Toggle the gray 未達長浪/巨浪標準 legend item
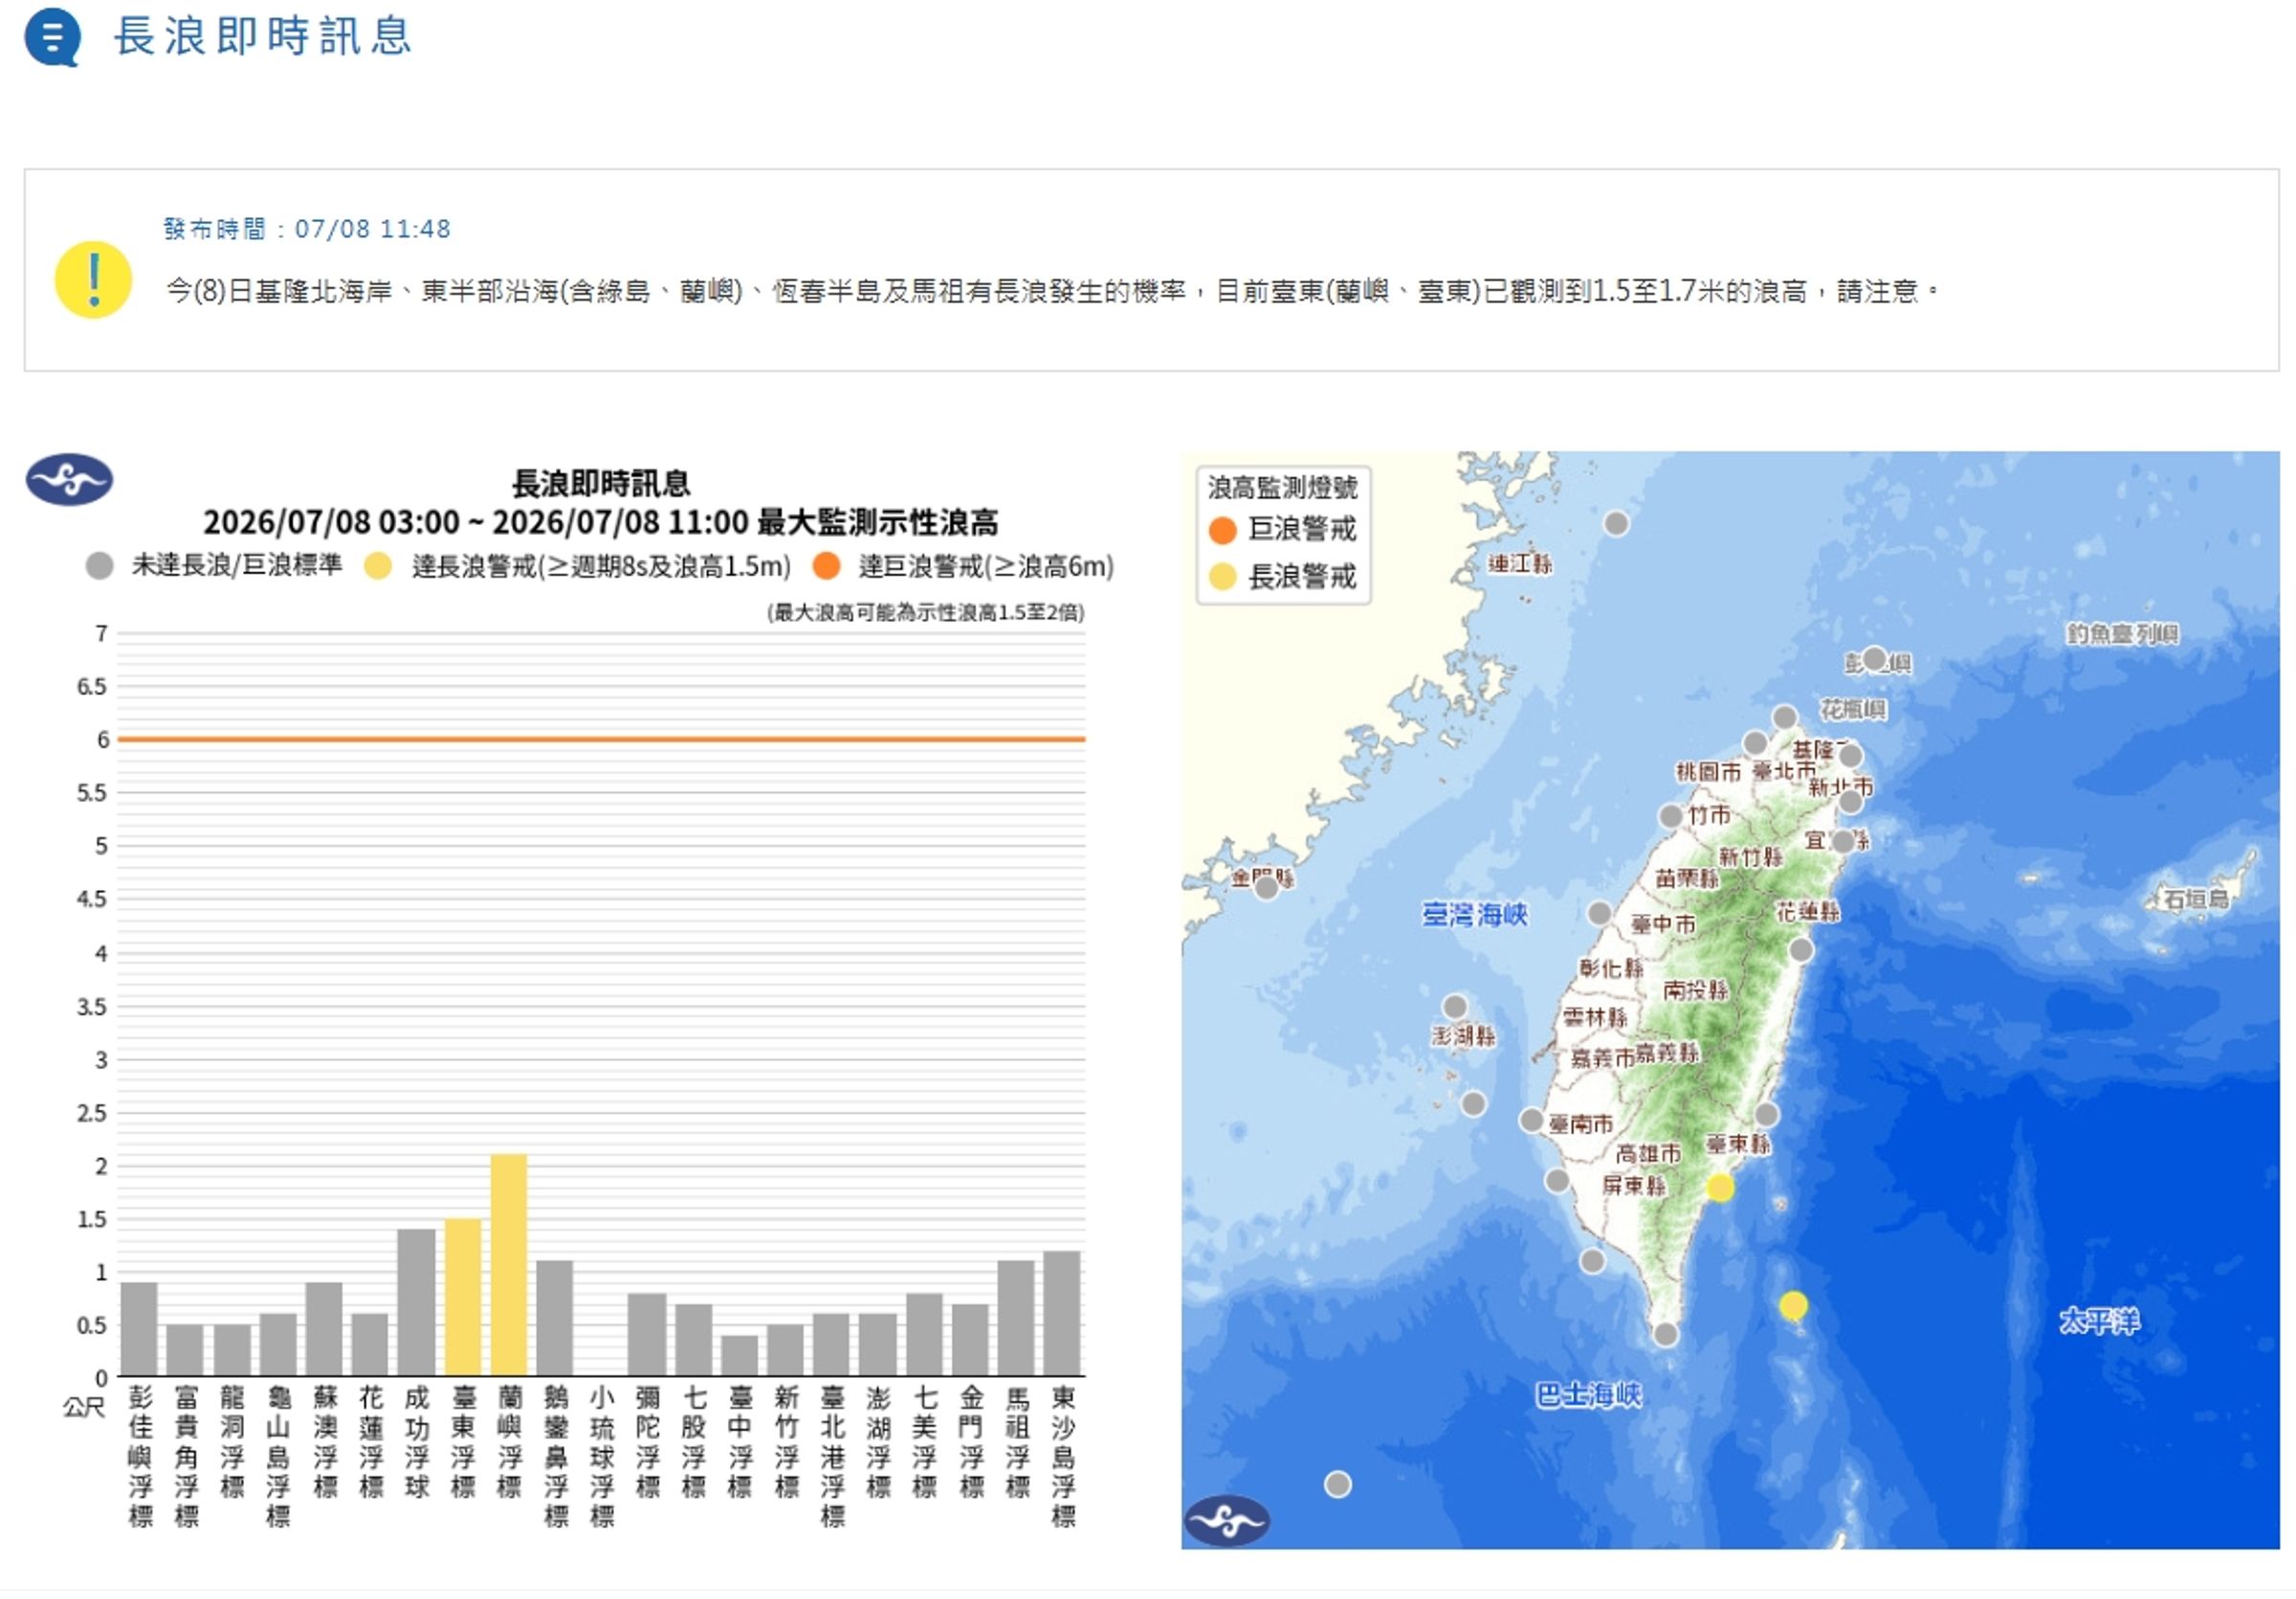Image resolution: width=2296 pixels, height=1599 pixels. click(x=214, y=566)
